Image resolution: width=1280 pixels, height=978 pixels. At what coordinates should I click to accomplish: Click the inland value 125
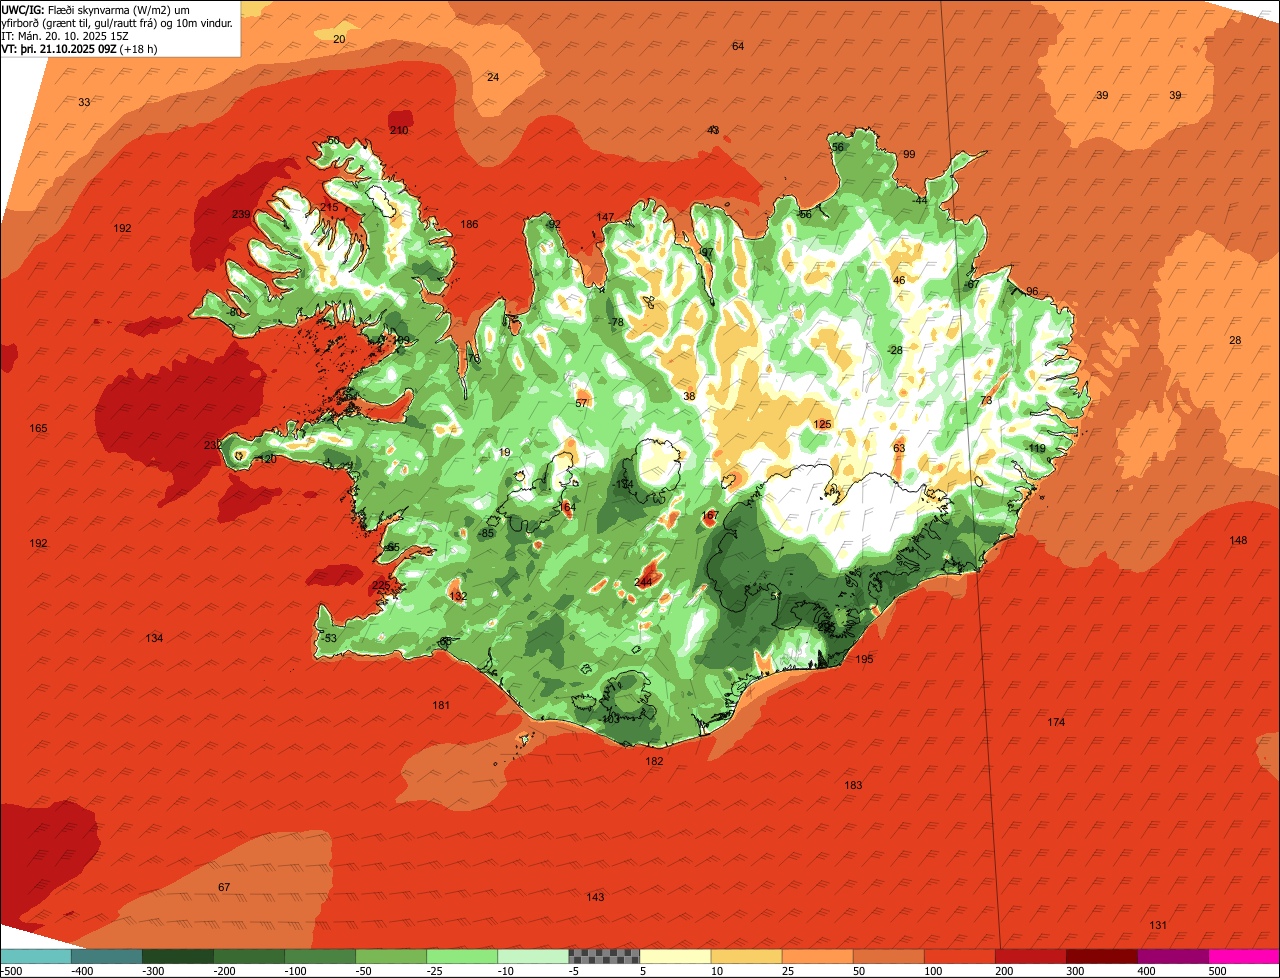pyautogui.click(x=822, y=425)
